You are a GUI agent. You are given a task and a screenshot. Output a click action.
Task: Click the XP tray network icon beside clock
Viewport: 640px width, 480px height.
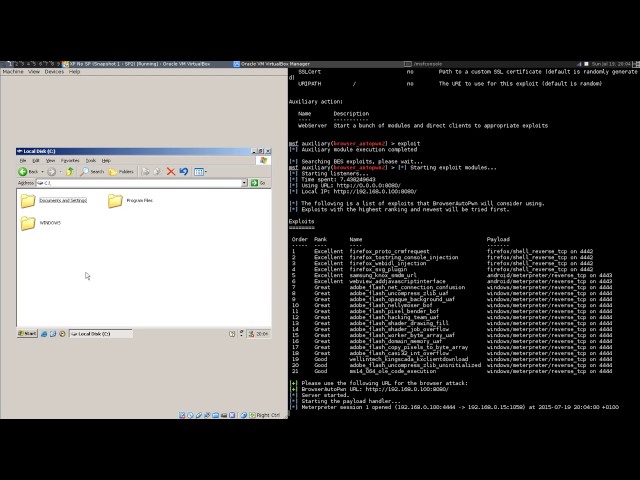pos(251,334)
